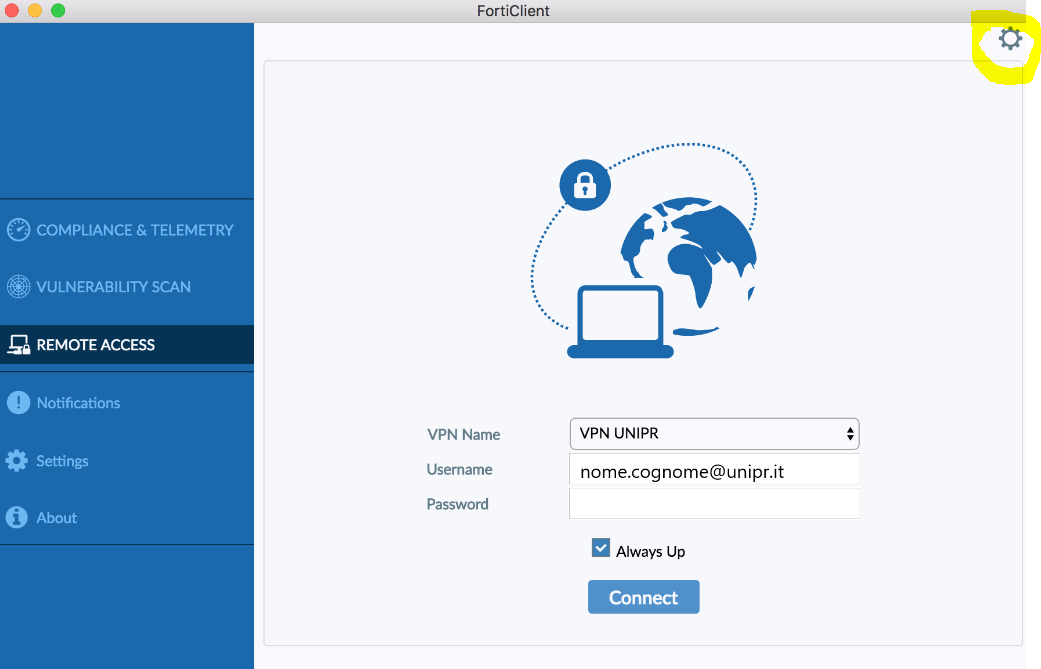Image resolution: width=1041 pixels, height=669 pixels.
Task: Click the Vulnerability Scan radar icon
Action: [18, 287]
